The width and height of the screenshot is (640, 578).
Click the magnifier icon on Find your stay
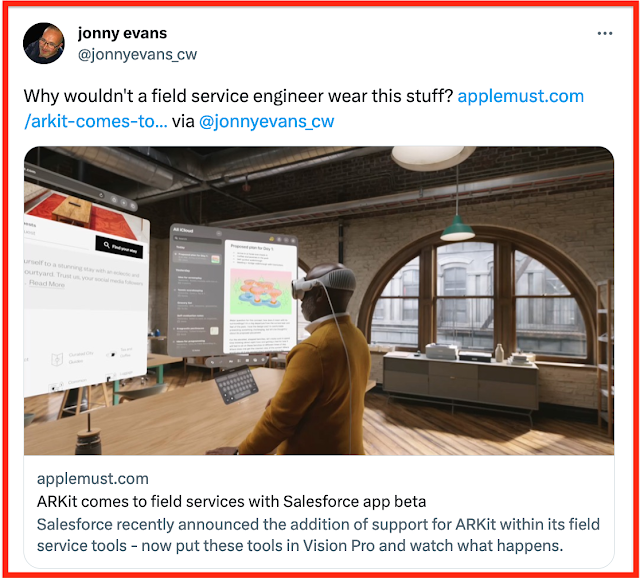pyautogui.click(x=107, y=245)
